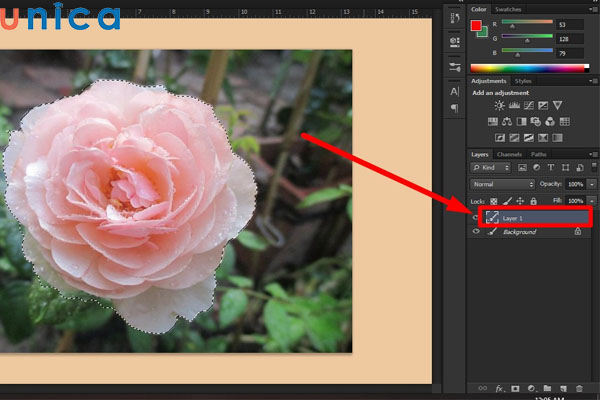Add layer style via fx icon
The height and width of the screenshot is (400, 600).
(x=498, y=387)
